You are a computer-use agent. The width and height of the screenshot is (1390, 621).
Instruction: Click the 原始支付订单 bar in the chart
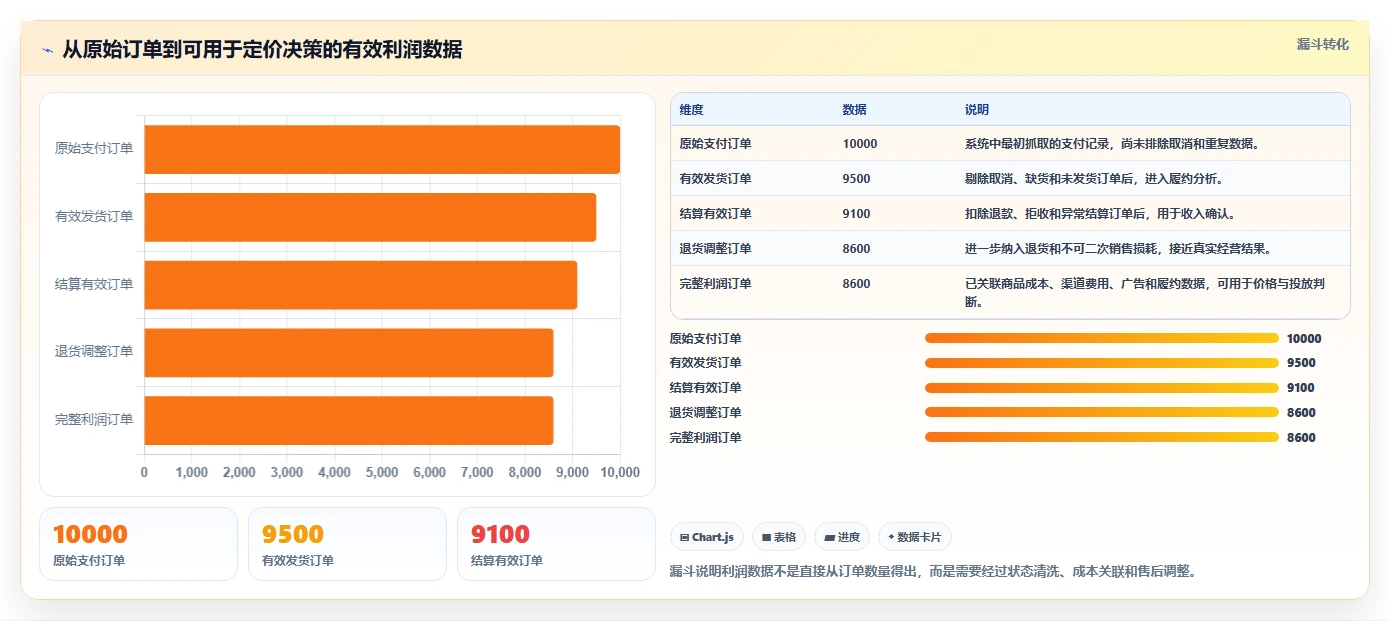click(x=382, y=149)
